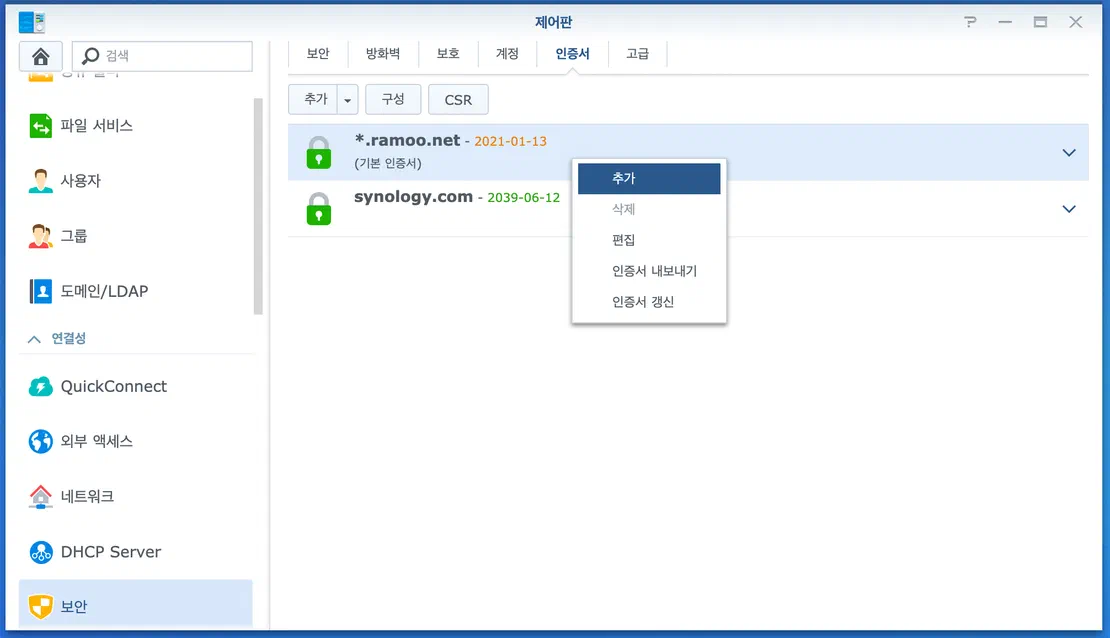Screen dimensions: 1110x638
Task: Choose 인증서 내보내기 in the context menu
Action: [x=649, y=271]
